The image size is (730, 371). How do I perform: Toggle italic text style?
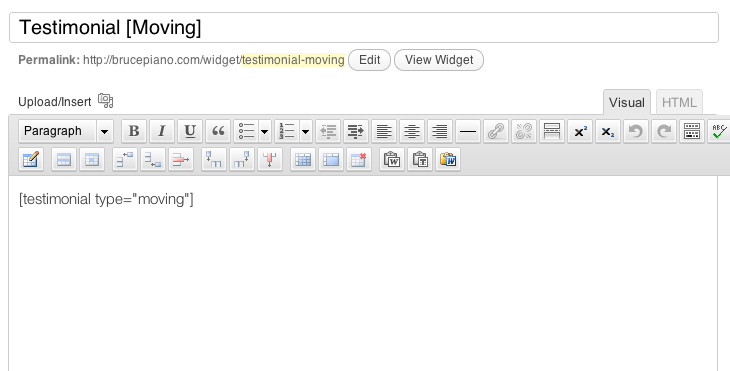coord(162,131)
